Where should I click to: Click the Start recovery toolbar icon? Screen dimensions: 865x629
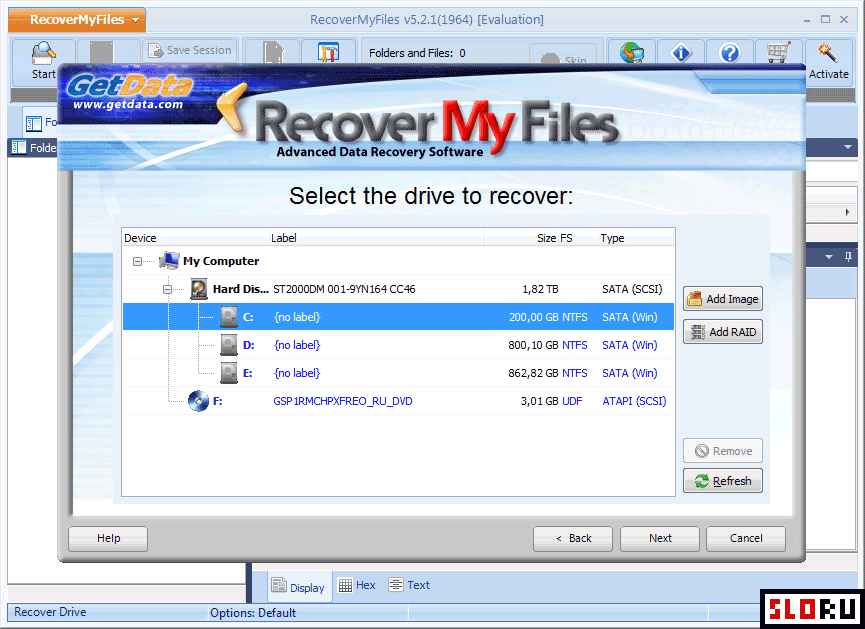(x=43, y=60)
